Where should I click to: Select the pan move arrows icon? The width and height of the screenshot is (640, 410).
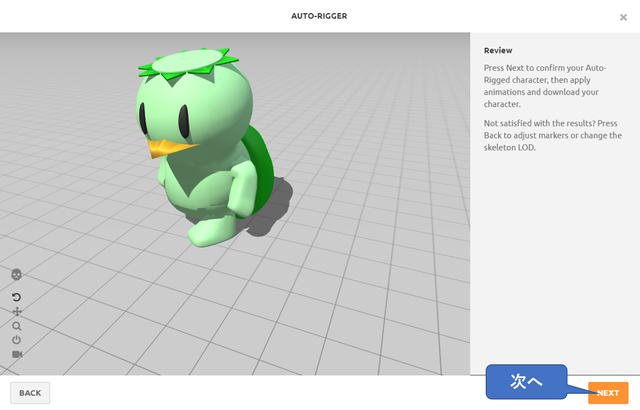(x=17, y=312)
